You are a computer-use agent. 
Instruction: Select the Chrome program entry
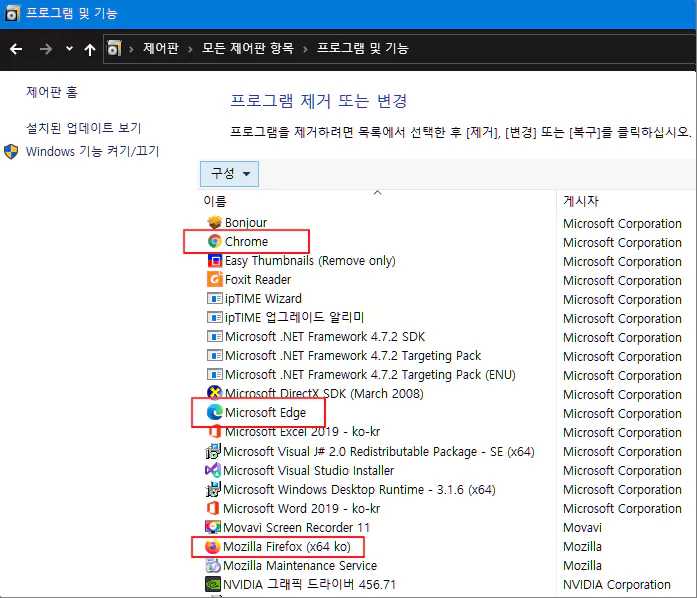click(x=246, y=241)
